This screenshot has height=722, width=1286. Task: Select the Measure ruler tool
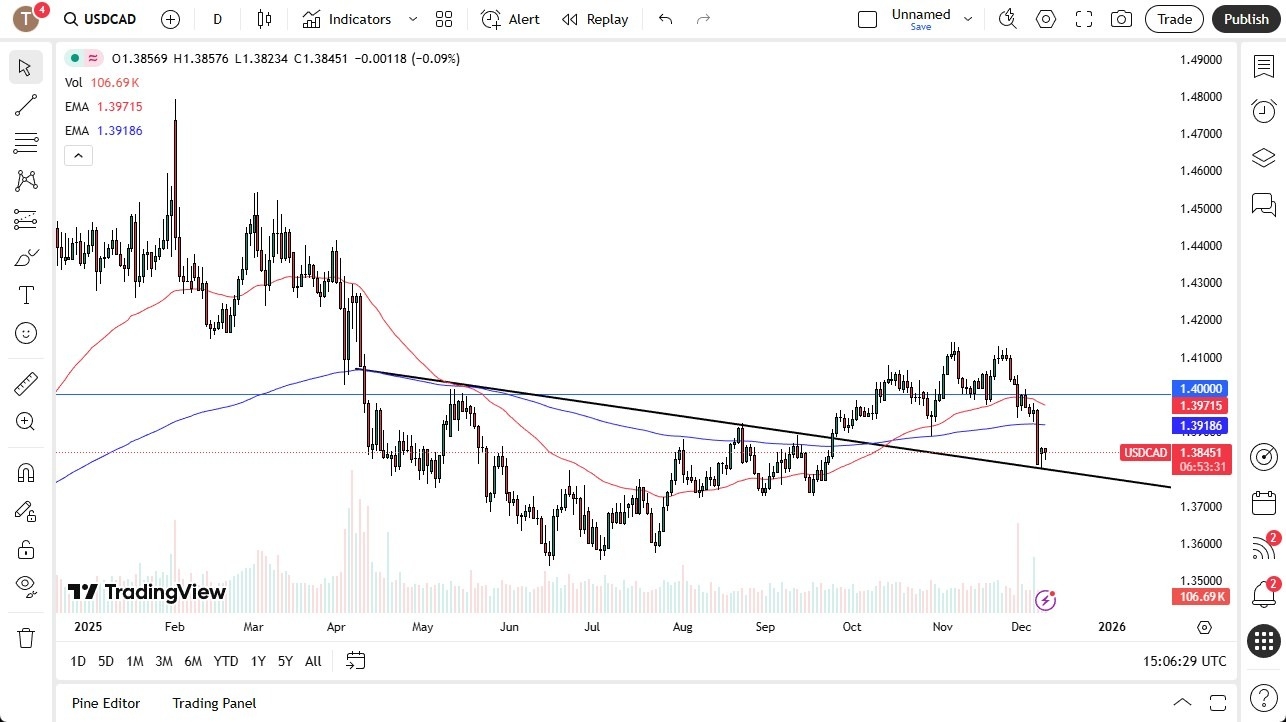[x=26, y=383]
